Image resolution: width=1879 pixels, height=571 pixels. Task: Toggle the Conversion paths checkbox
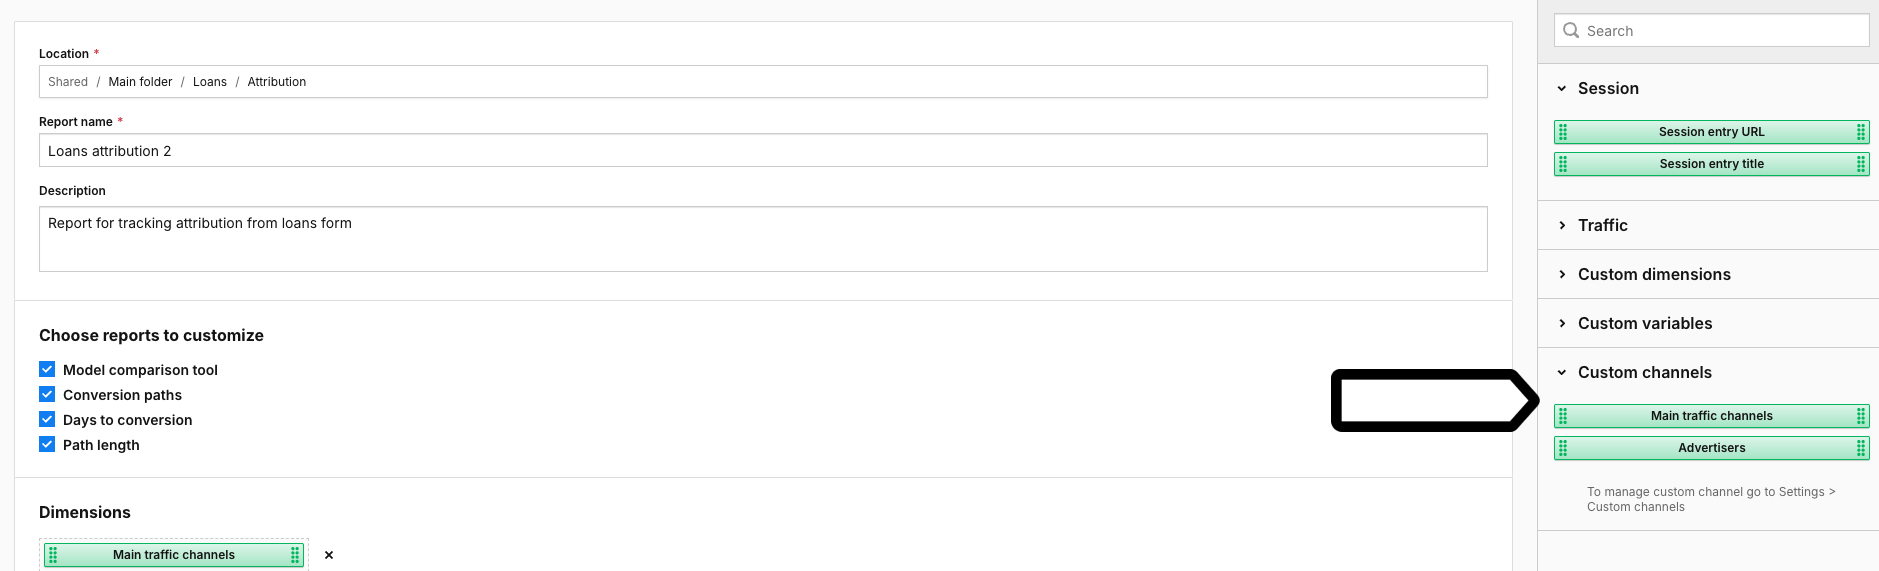click(47, 395)
